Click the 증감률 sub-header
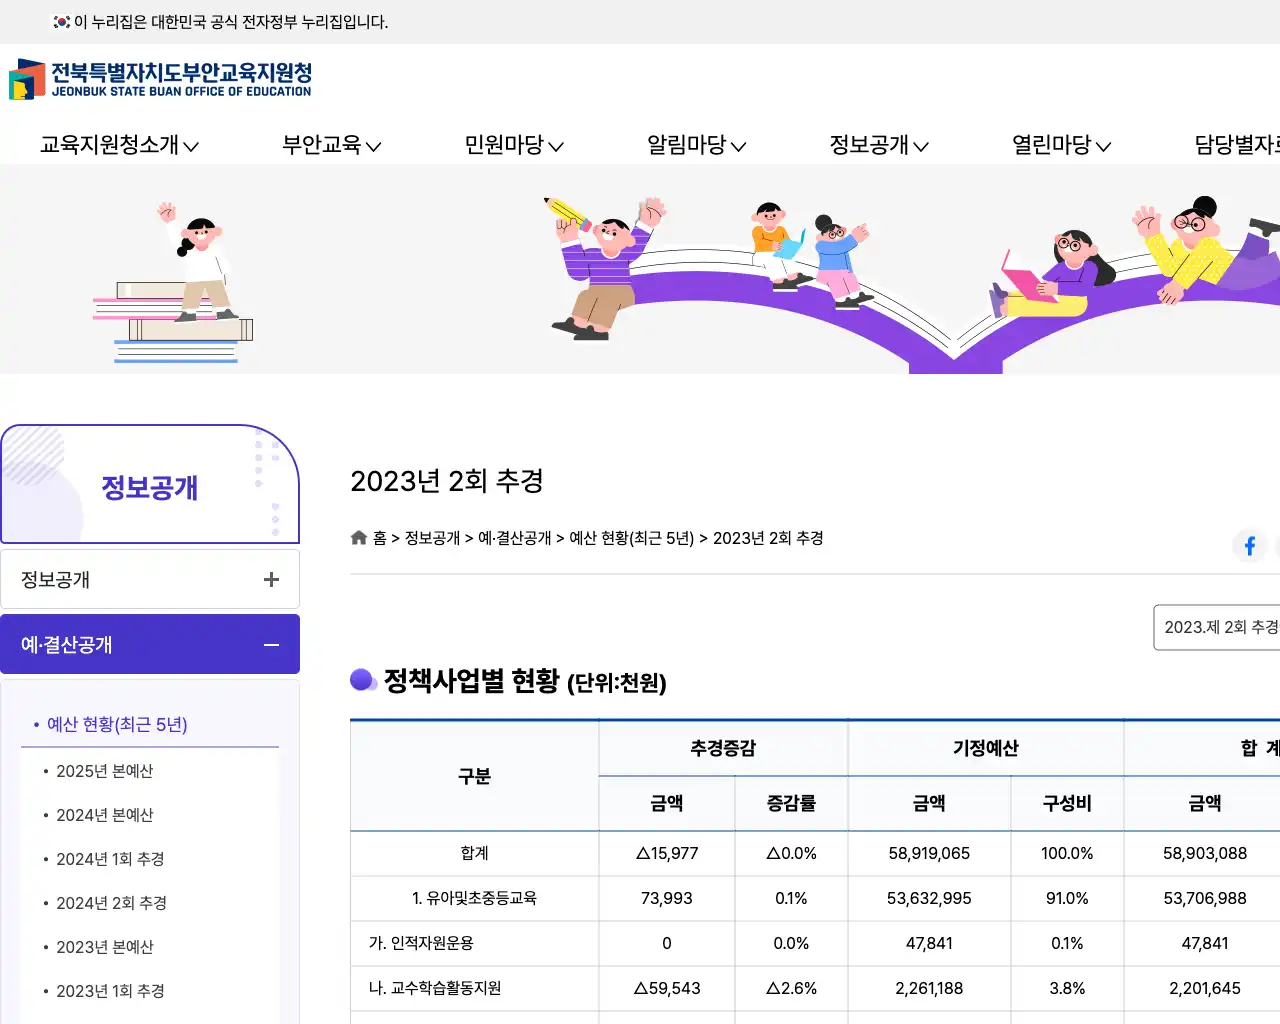This screenshot has height=1024, width=1280. tap(791, 803)
